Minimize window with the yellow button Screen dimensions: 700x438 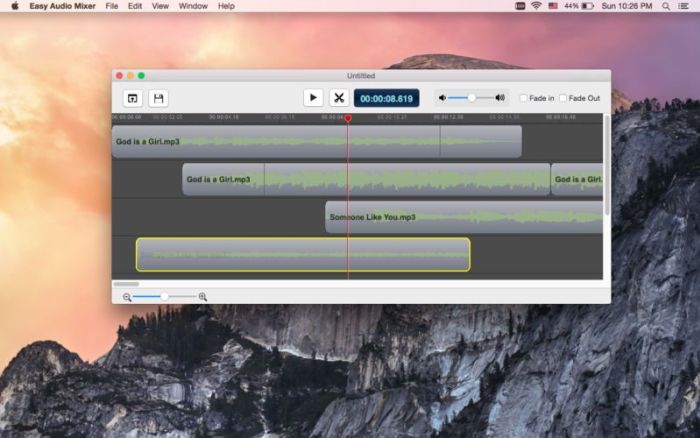click(x=130, y=76)
